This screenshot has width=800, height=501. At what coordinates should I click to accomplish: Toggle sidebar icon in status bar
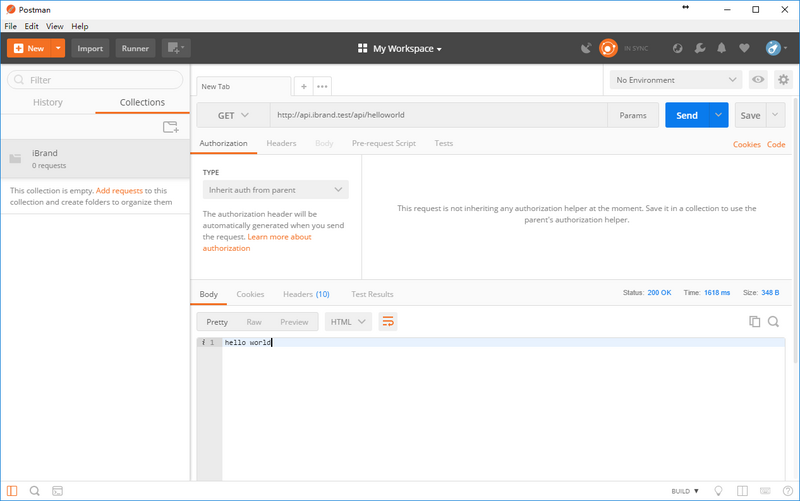(12, 491)
